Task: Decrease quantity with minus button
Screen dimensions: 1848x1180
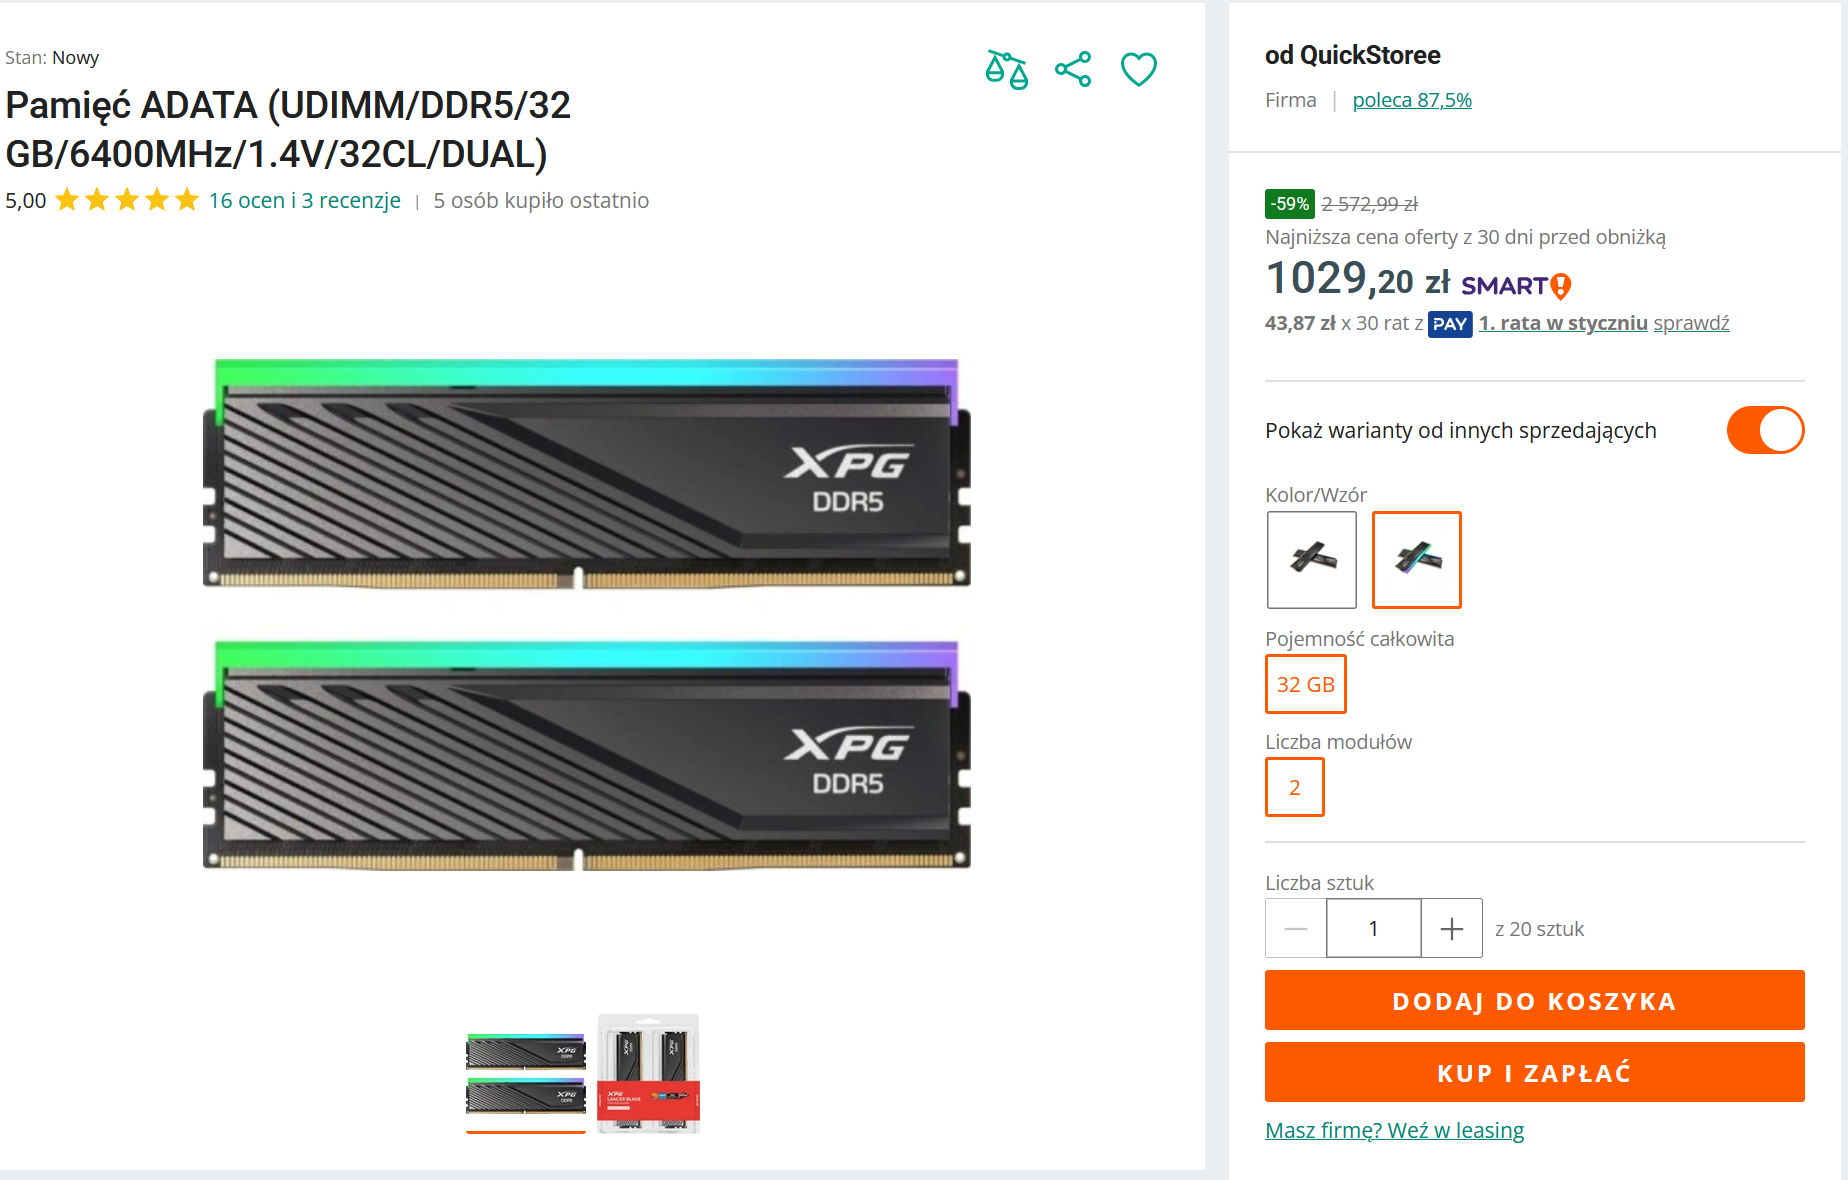Action: (x=1296, y=929)
